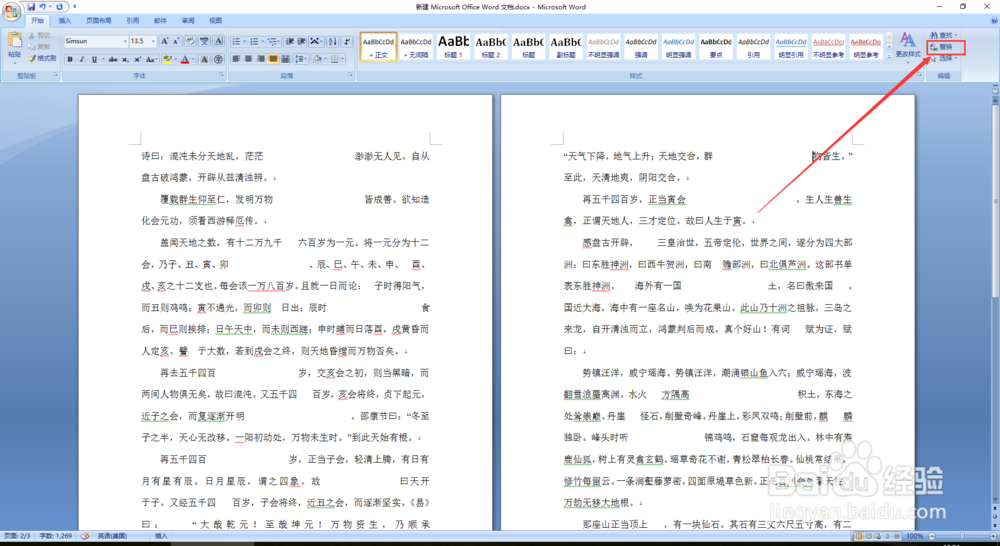Switch to the 页面布局 ribbon tab
This screenshot has height=546, width=1000.
[x=99, y=20]
